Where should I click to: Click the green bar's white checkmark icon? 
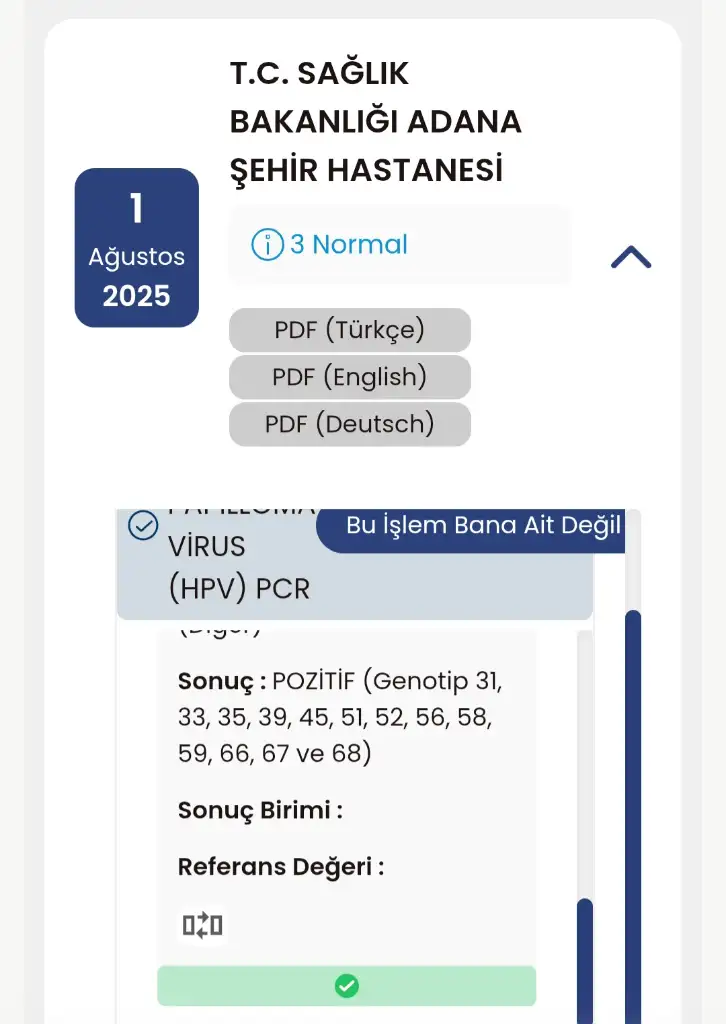pos(346,986)
